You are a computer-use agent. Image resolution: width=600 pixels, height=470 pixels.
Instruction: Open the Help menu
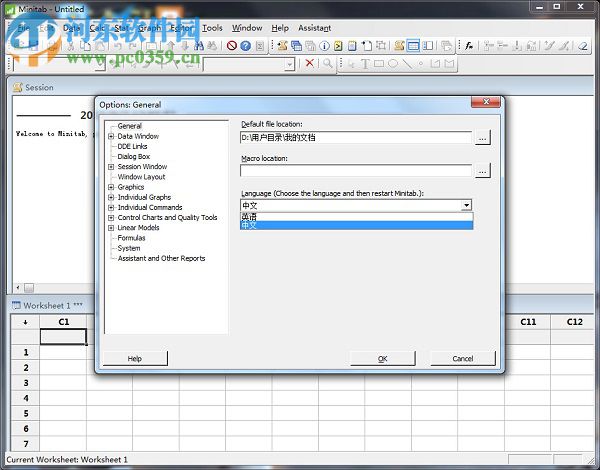pos(280,28)
